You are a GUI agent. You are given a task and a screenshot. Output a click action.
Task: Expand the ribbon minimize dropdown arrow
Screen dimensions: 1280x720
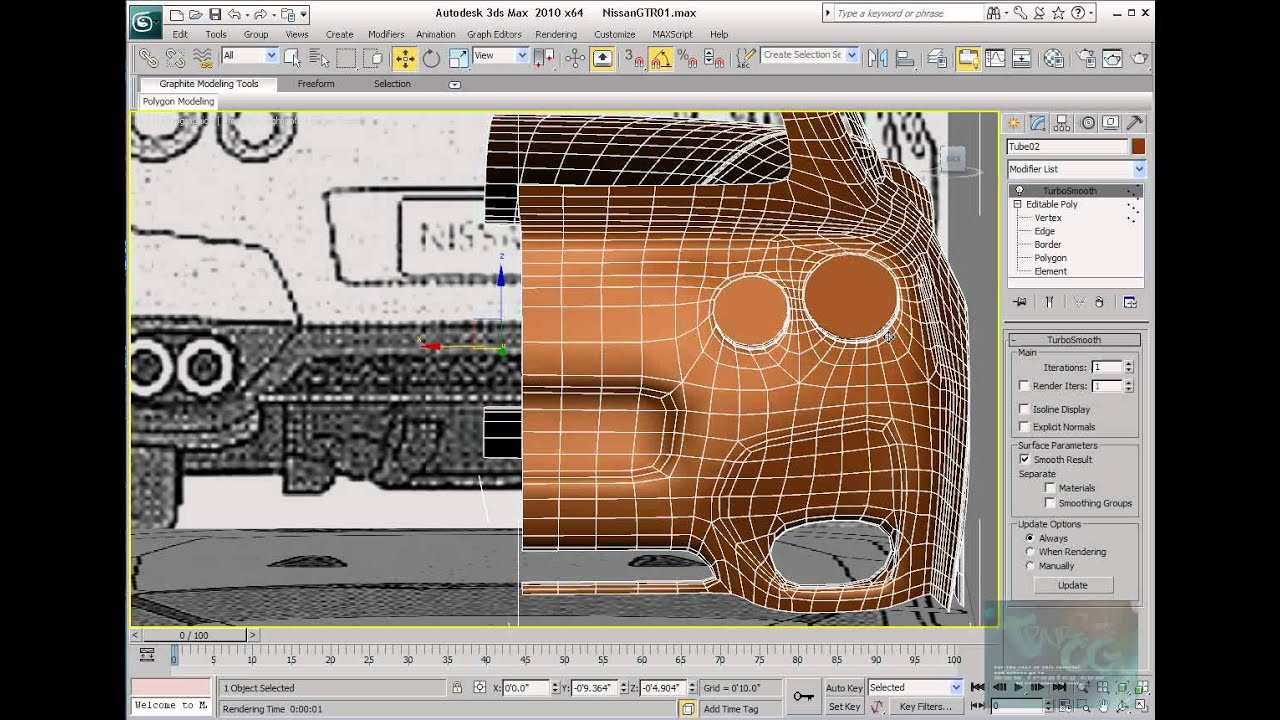point(454,85)
